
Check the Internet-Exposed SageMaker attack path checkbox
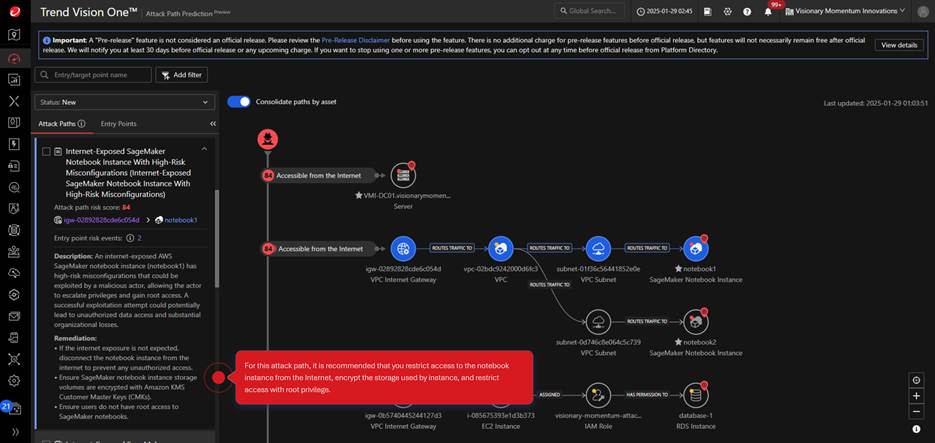46,152
